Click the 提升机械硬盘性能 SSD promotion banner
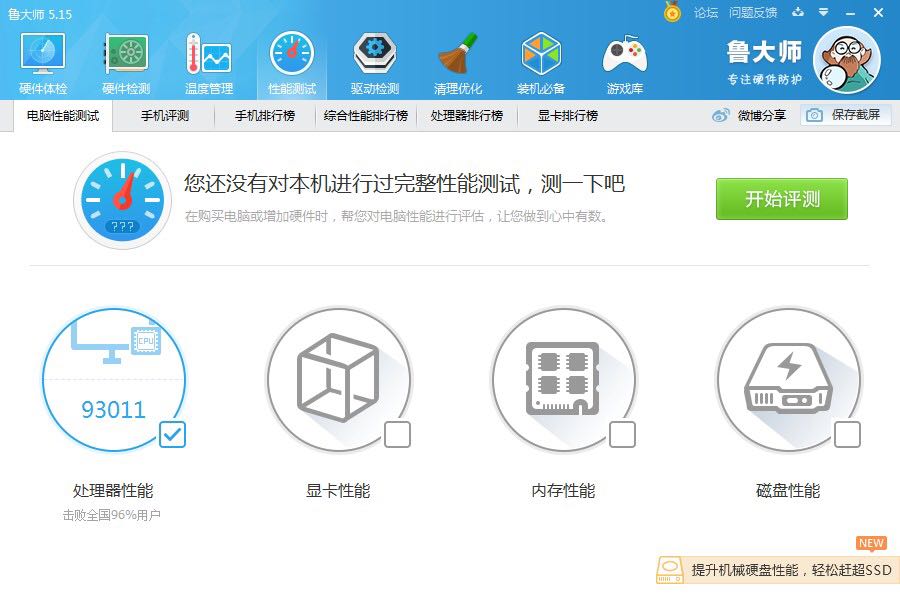Image resolution: width=900 pixels, height=600 pixels. (778, 570)
